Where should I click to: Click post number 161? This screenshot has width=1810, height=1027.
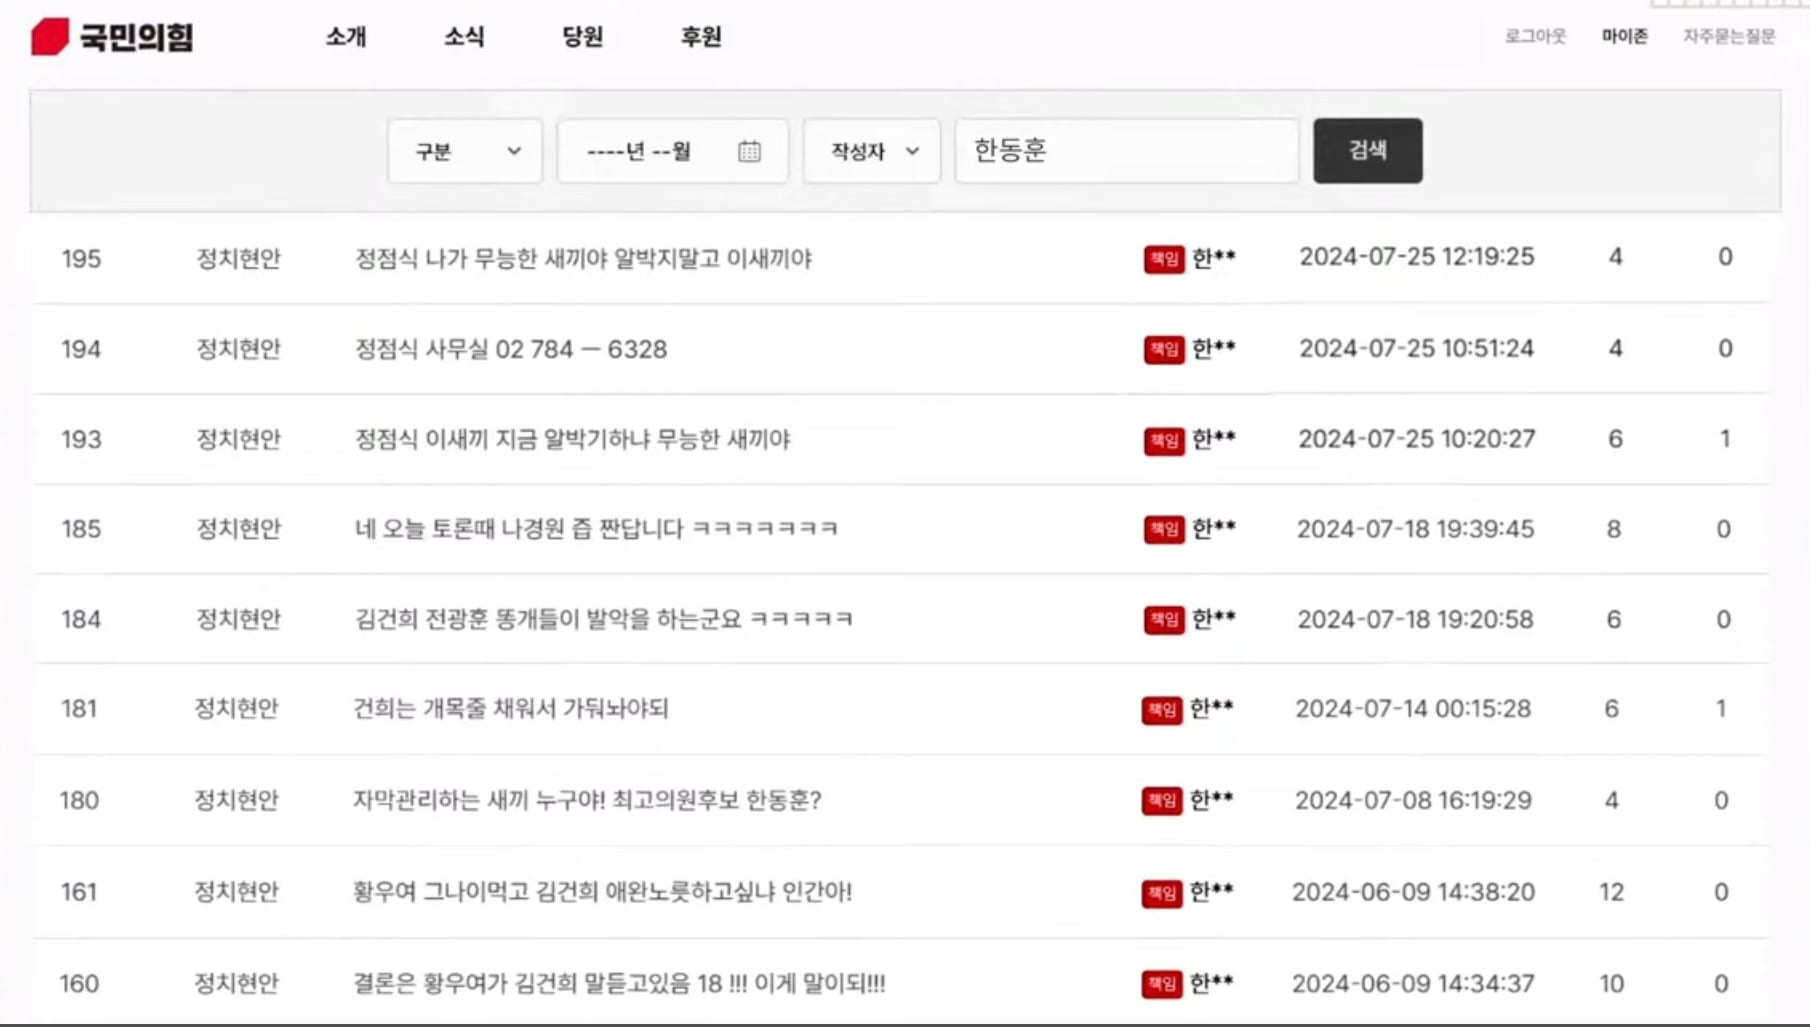coord(79,891)
